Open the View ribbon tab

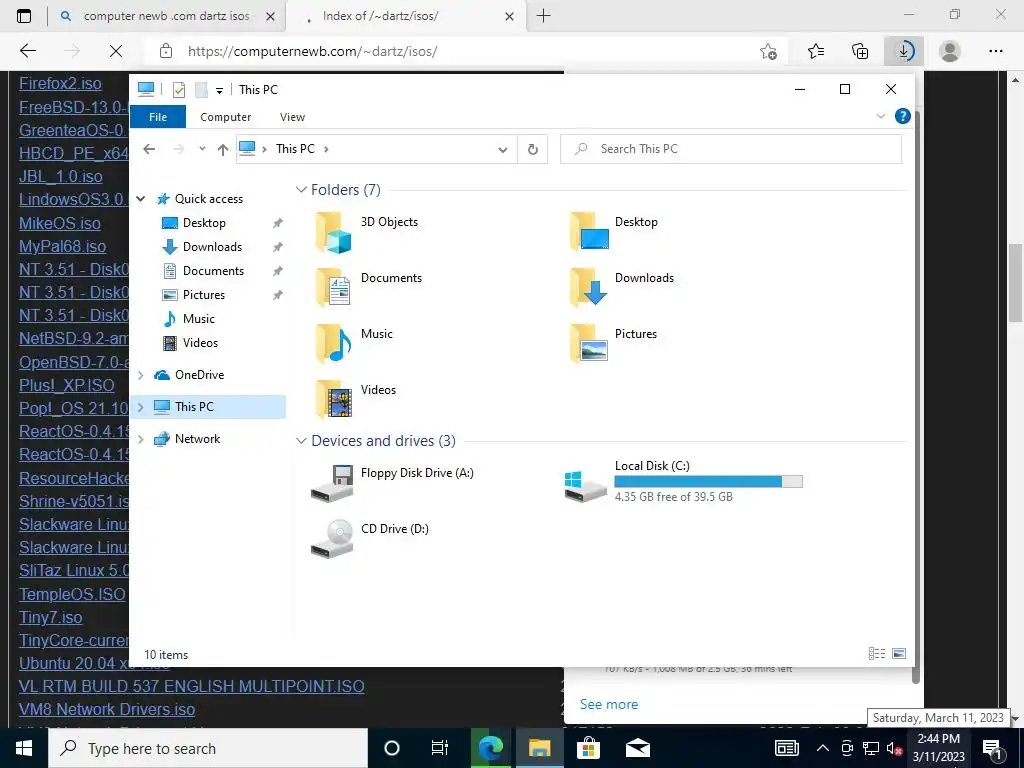click(292, 117)
